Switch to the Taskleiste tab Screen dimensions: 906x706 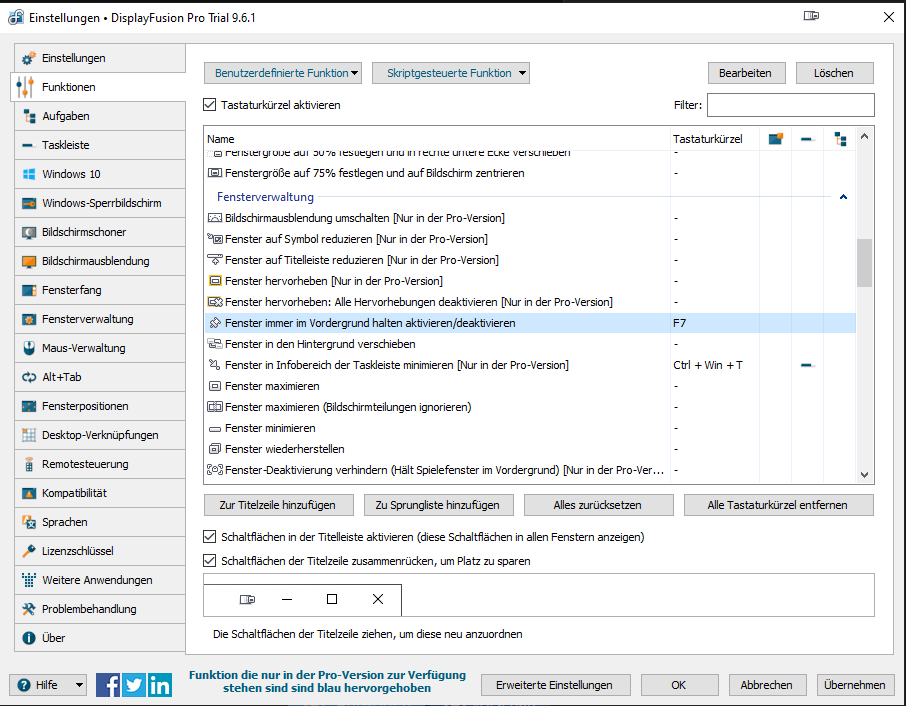[x=99, y=145]
